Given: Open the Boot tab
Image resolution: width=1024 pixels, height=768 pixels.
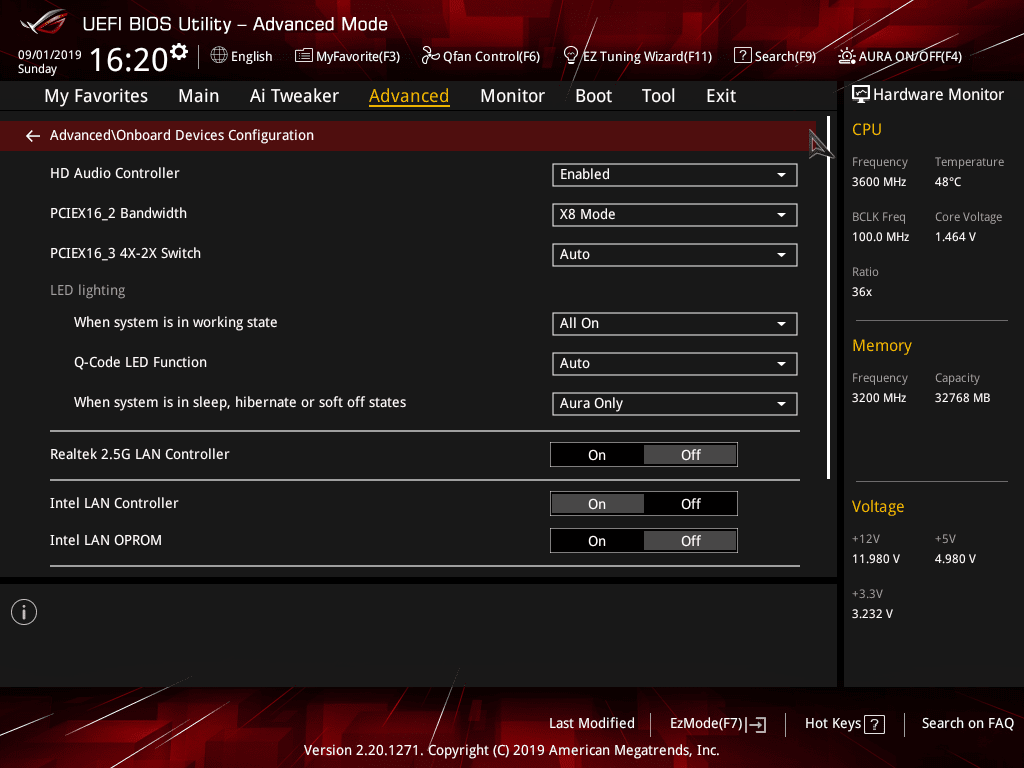Looking at the screenshot, I should [593, 96].
